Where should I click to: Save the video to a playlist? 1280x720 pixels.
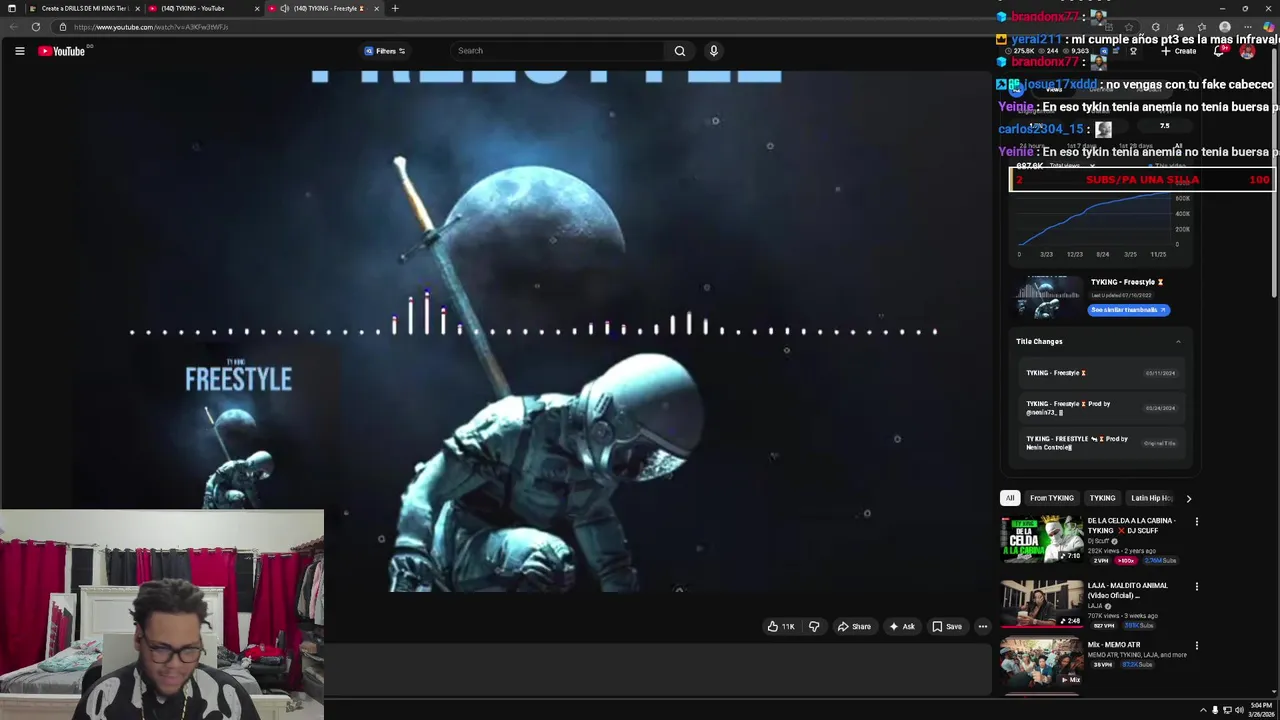tap(947, 627)
